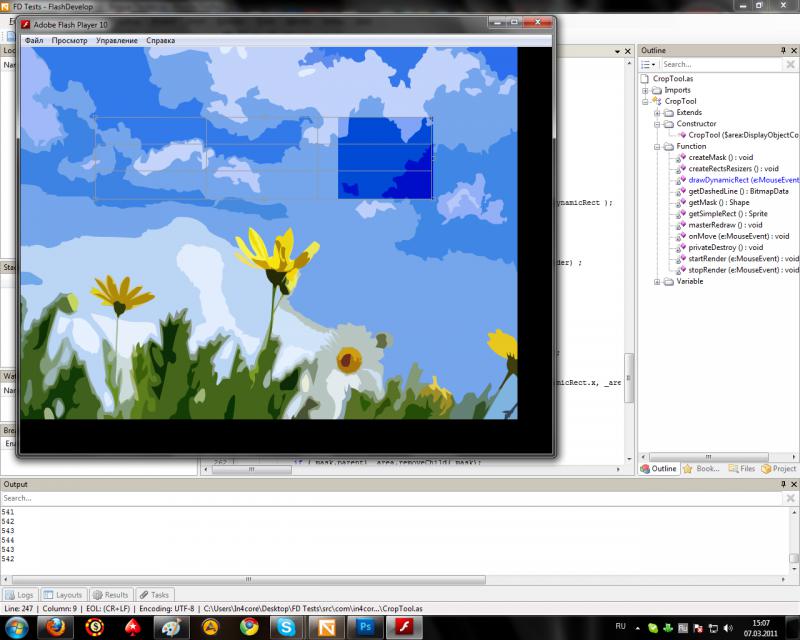Open the Файл menu in Flash Player
This screenshot has height=640, width=800.
[x=34, y=40]
